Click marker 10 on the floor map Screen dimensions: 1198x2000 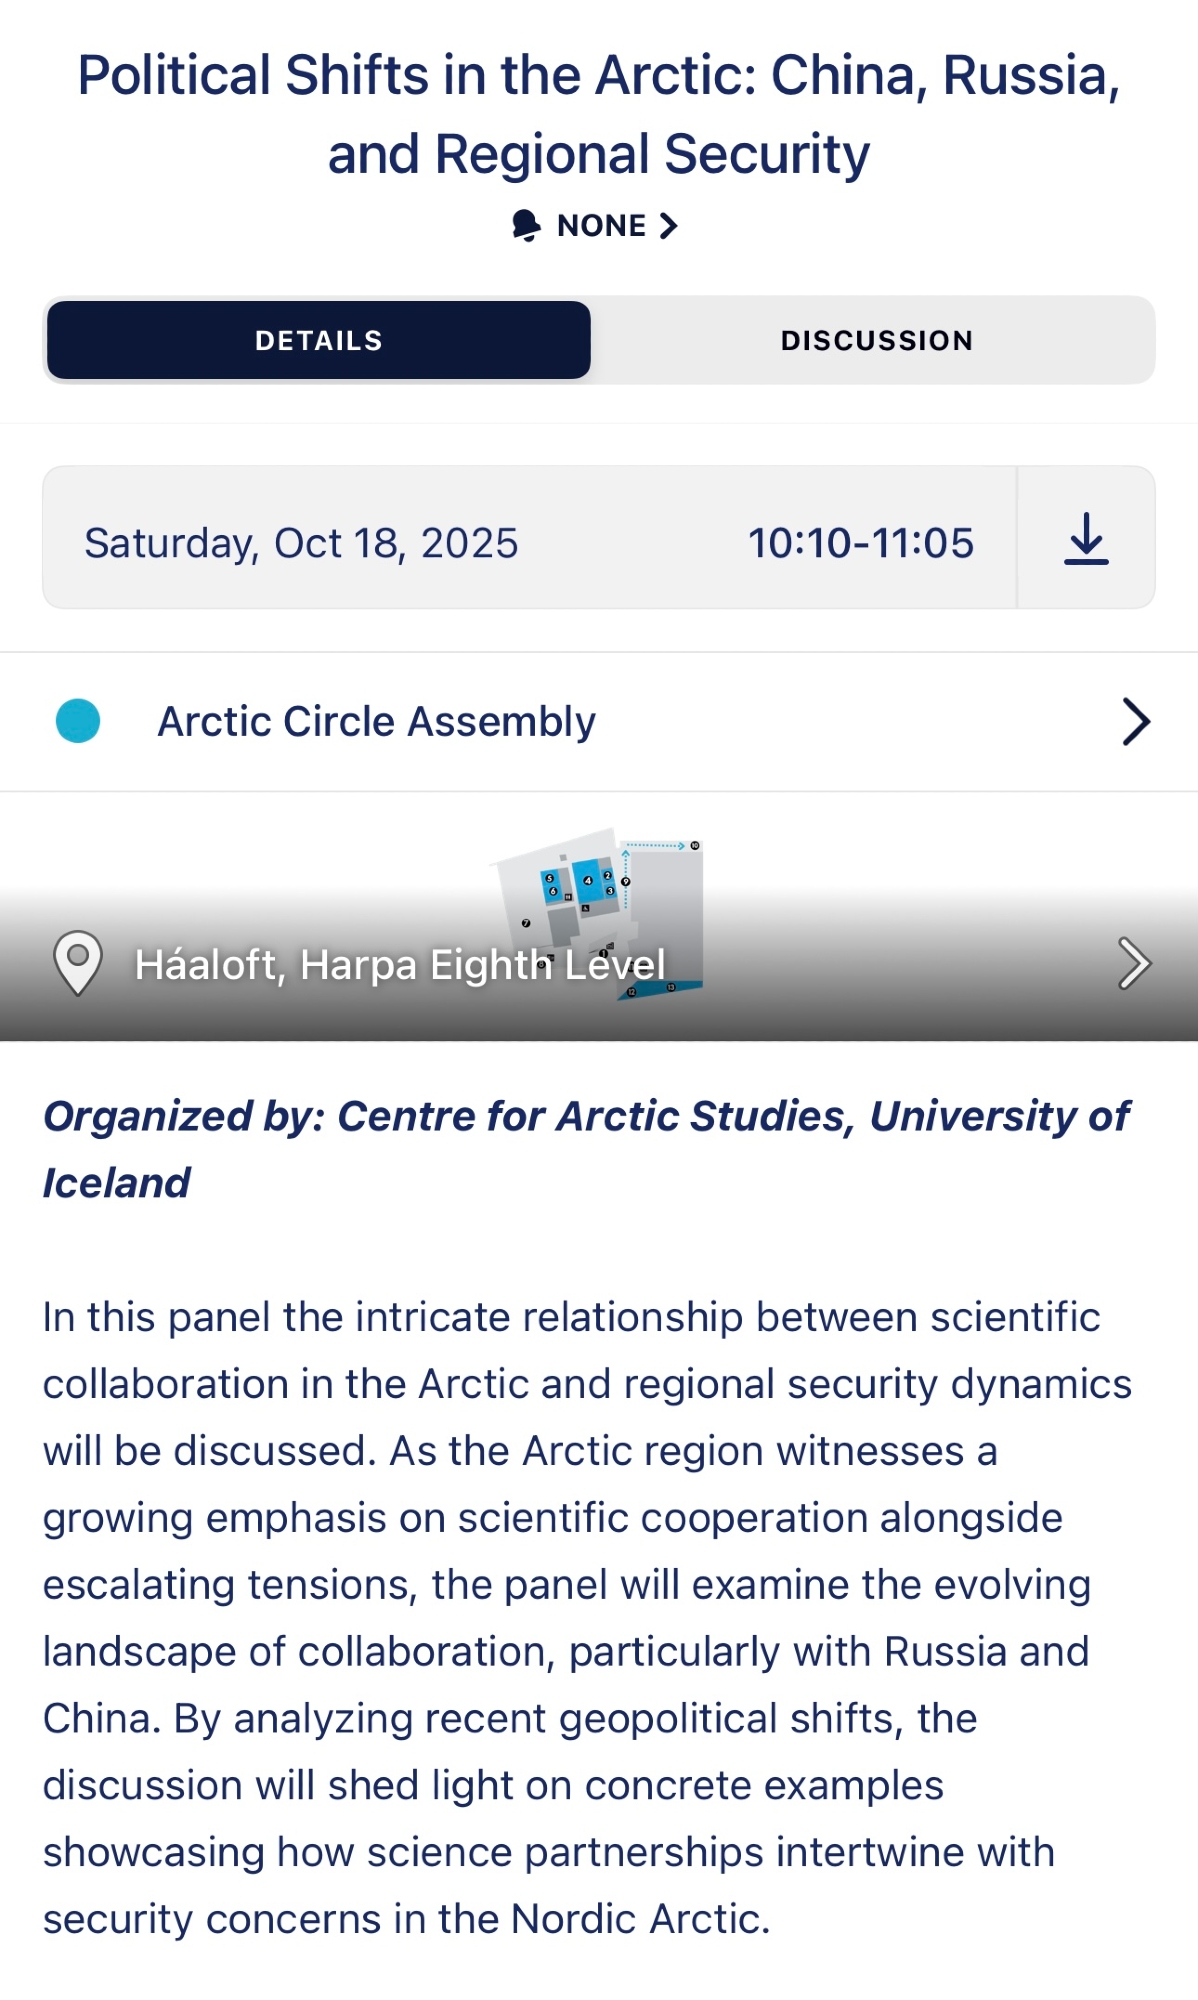695,846
